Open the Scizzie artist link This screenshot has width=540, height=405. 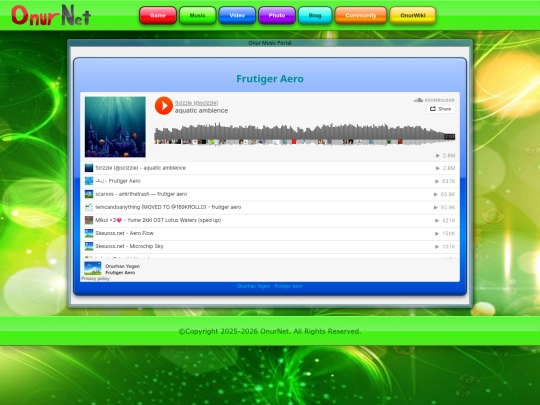click(x=196, y=103)
